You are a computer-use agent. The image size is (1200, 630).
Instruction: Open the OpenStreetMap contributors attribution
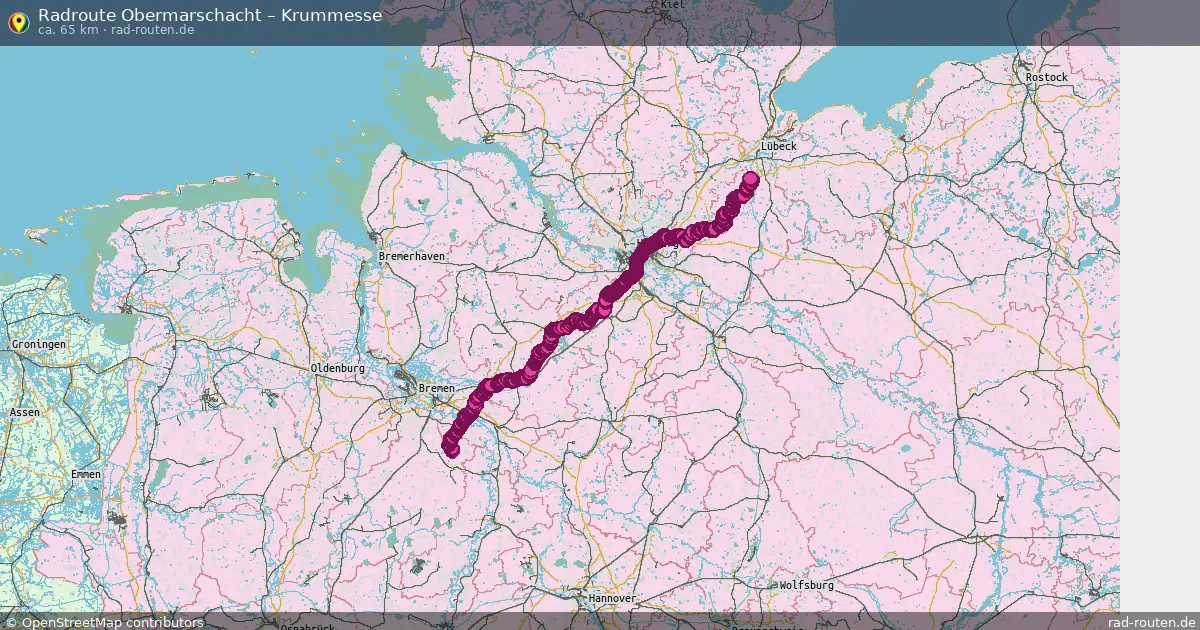104,622
